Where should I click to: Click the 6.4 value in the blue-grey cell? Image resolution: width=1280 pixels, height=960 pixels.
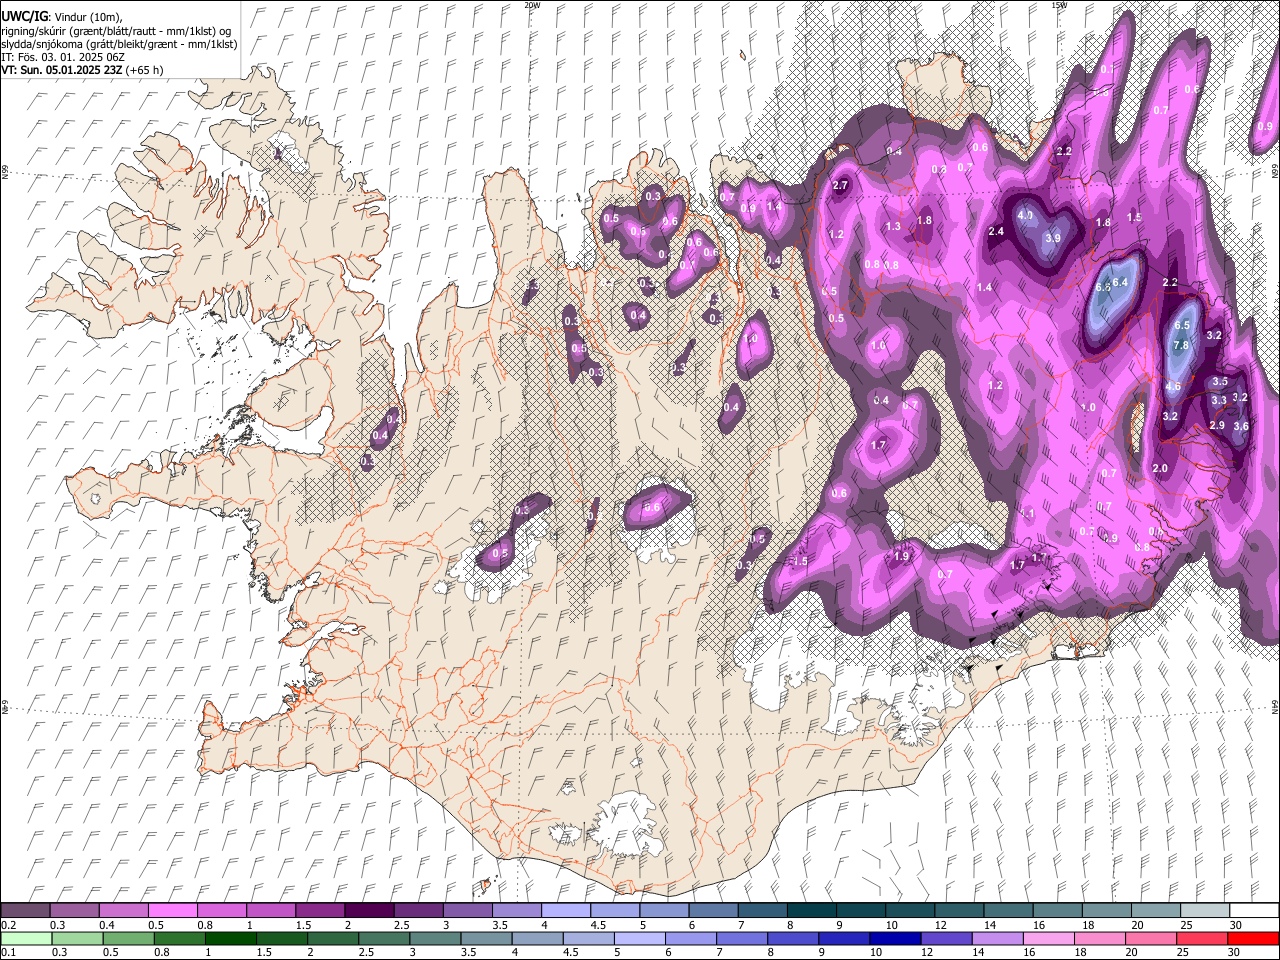(1120, 283)
